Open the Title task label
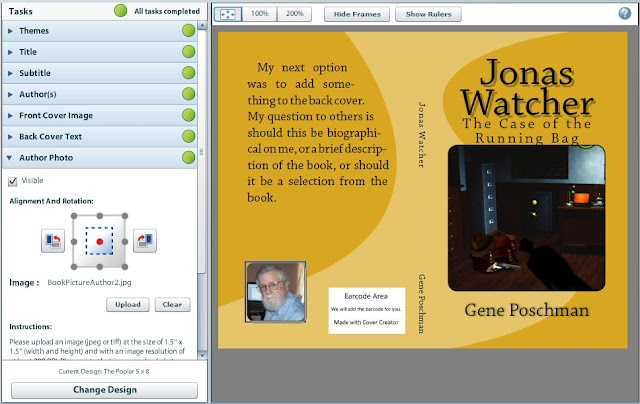640x404 pixels. point(28,52)
